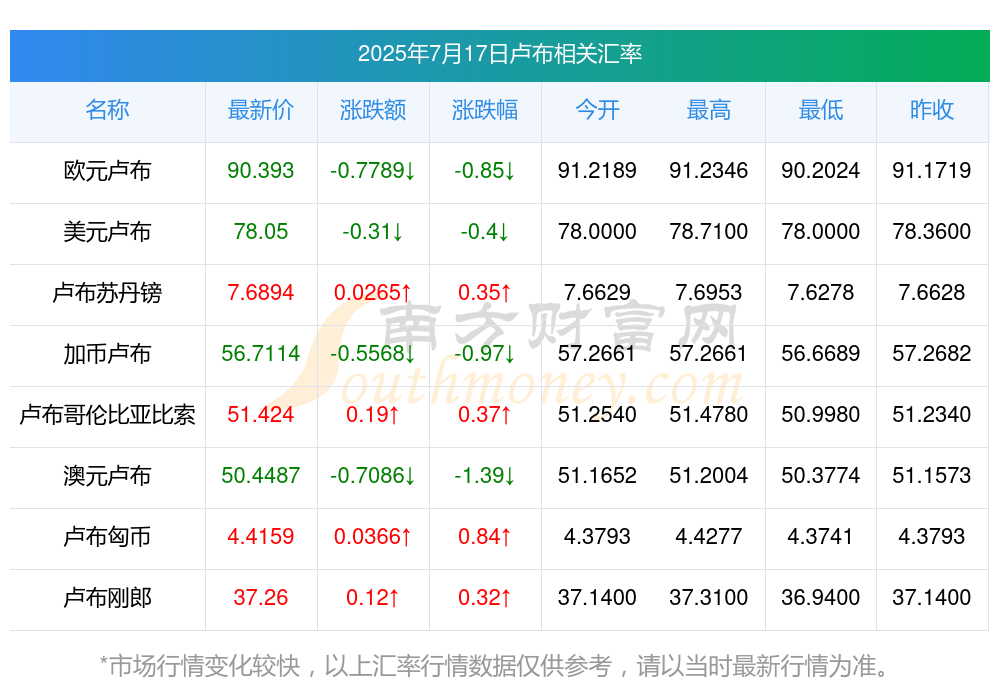
Task: Click lowest value 4.3741
Action: (821, 536)
